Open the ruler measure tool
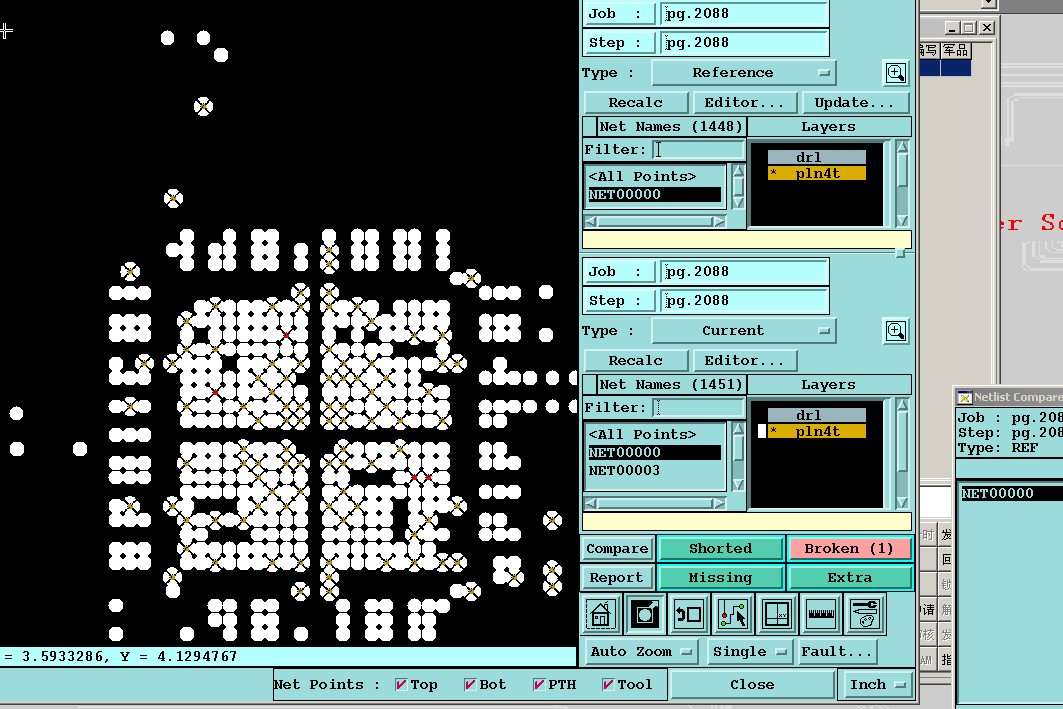This screenshot has height=709, width=1063. coord(821,614)
